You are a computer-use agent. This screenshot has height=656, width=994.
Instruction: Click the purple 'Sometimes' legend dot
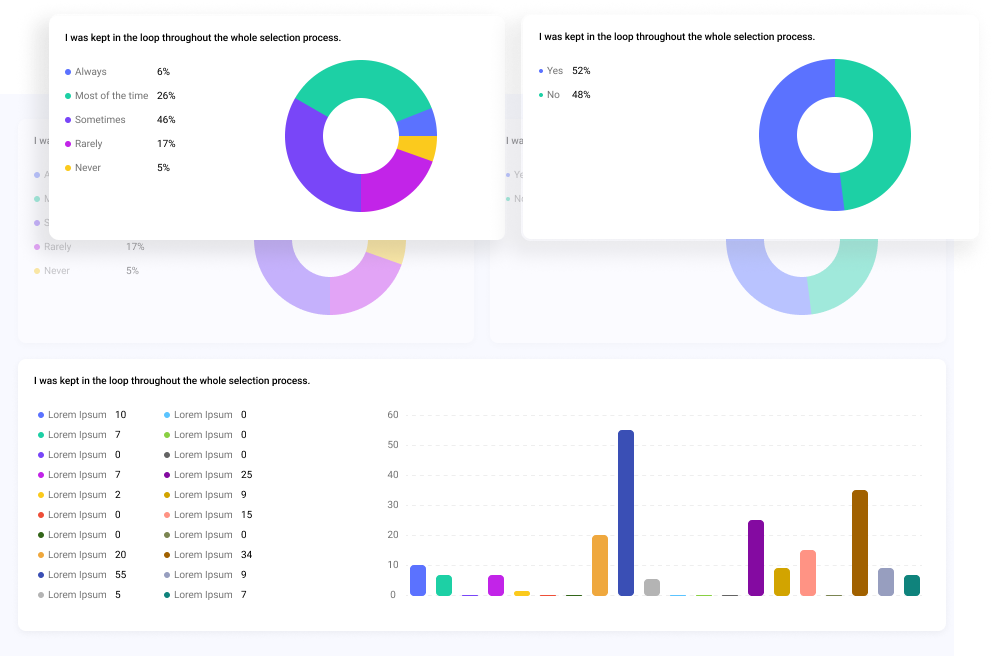[66, 119]
